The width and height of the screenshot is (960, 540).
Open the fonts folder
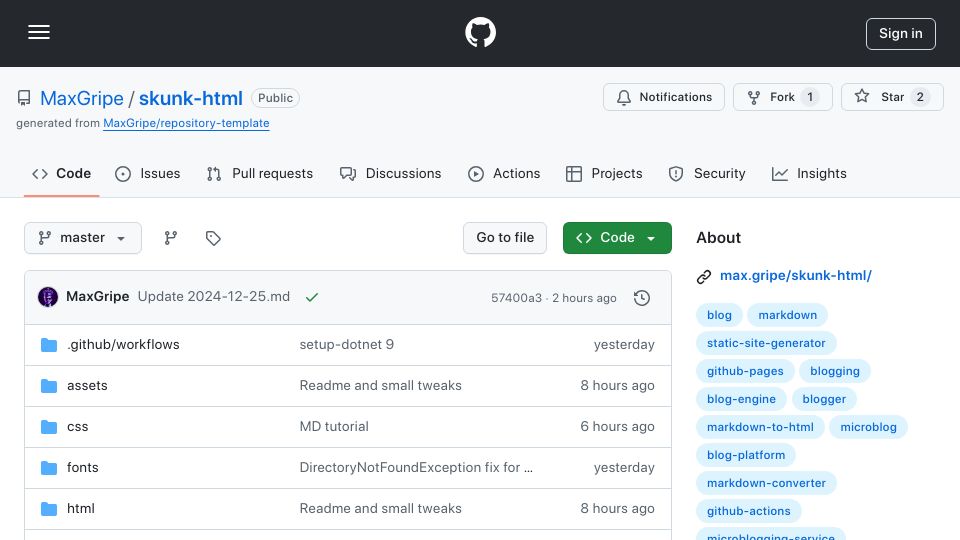coord(83,468)
